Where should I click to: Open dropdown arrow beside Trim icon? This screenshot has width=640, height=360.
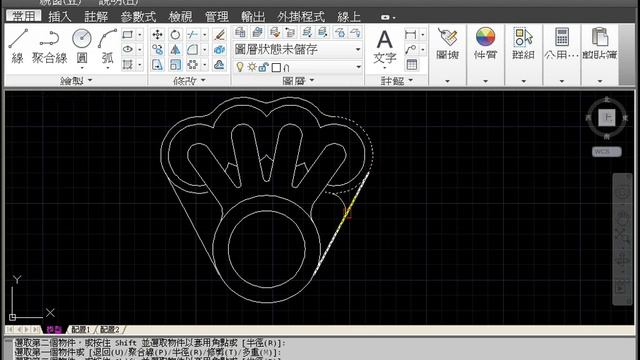point(204,34)
